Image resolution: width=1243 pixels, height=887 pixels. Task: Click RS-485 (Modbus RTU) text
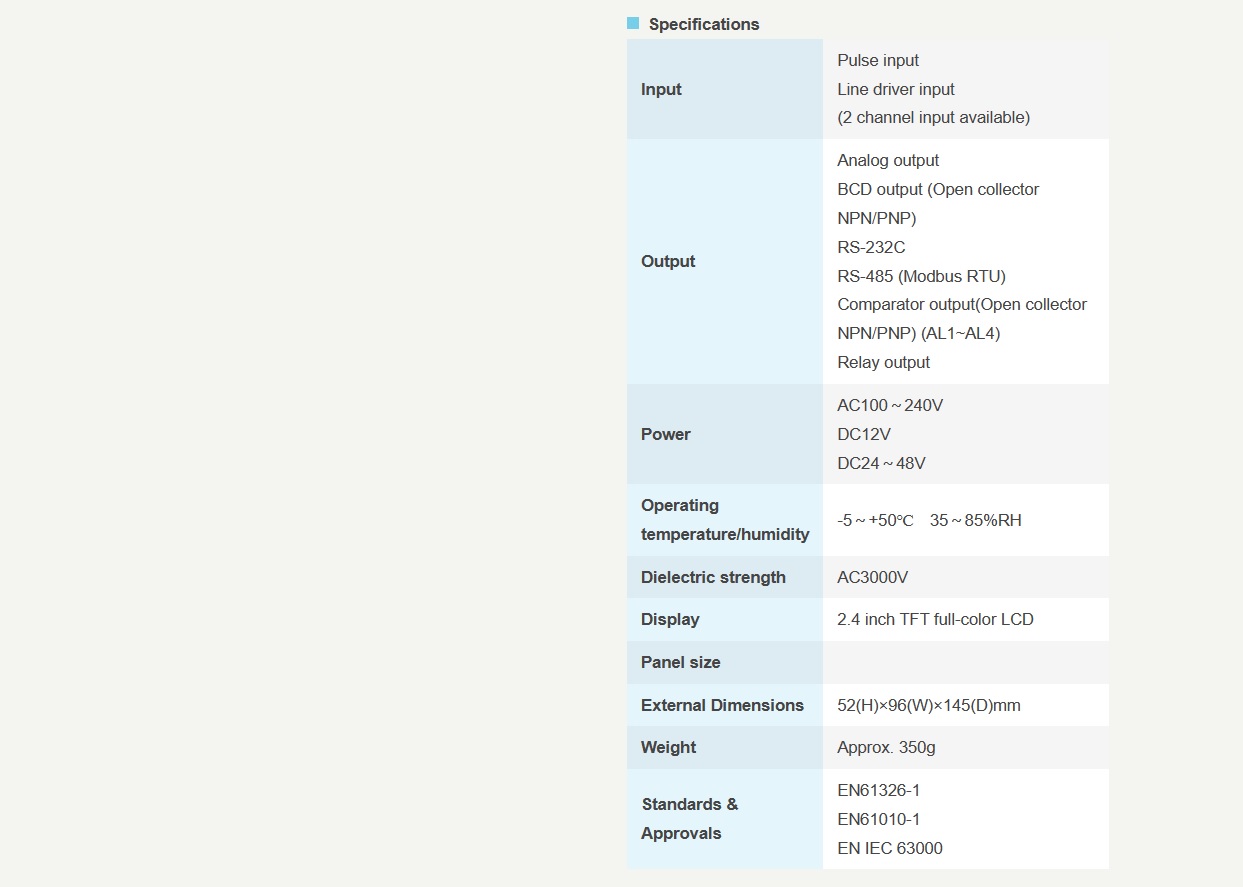tap(921, 276)
